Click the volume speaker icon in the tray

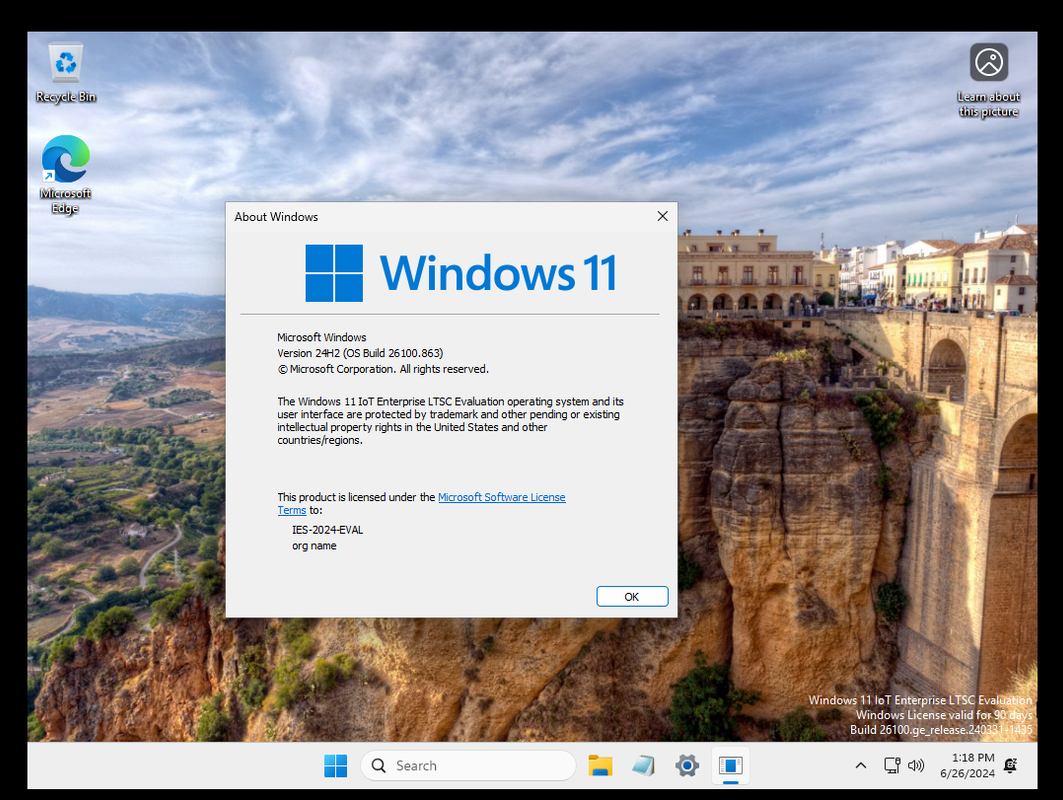(x=916, y=765)
